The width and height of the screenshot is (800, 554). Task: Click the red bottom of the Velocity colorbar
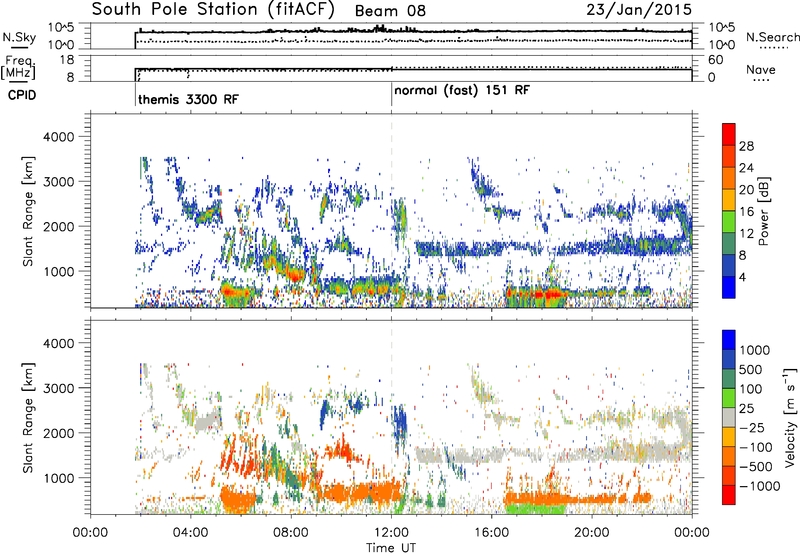(729, 495)
